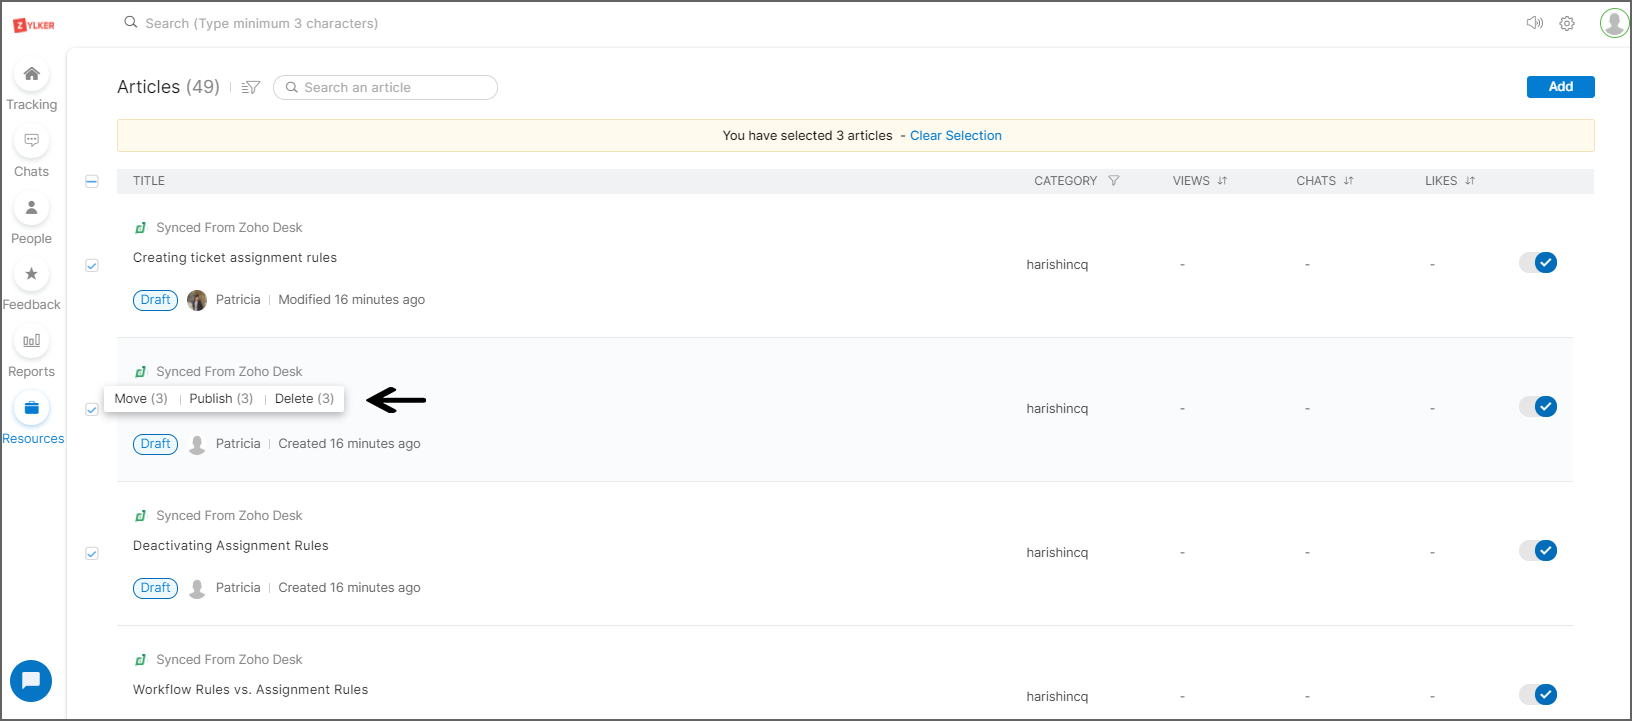Click Patricia's avatar on Creating ticket assignment rules
The image size is (1632, 721).
197,300
